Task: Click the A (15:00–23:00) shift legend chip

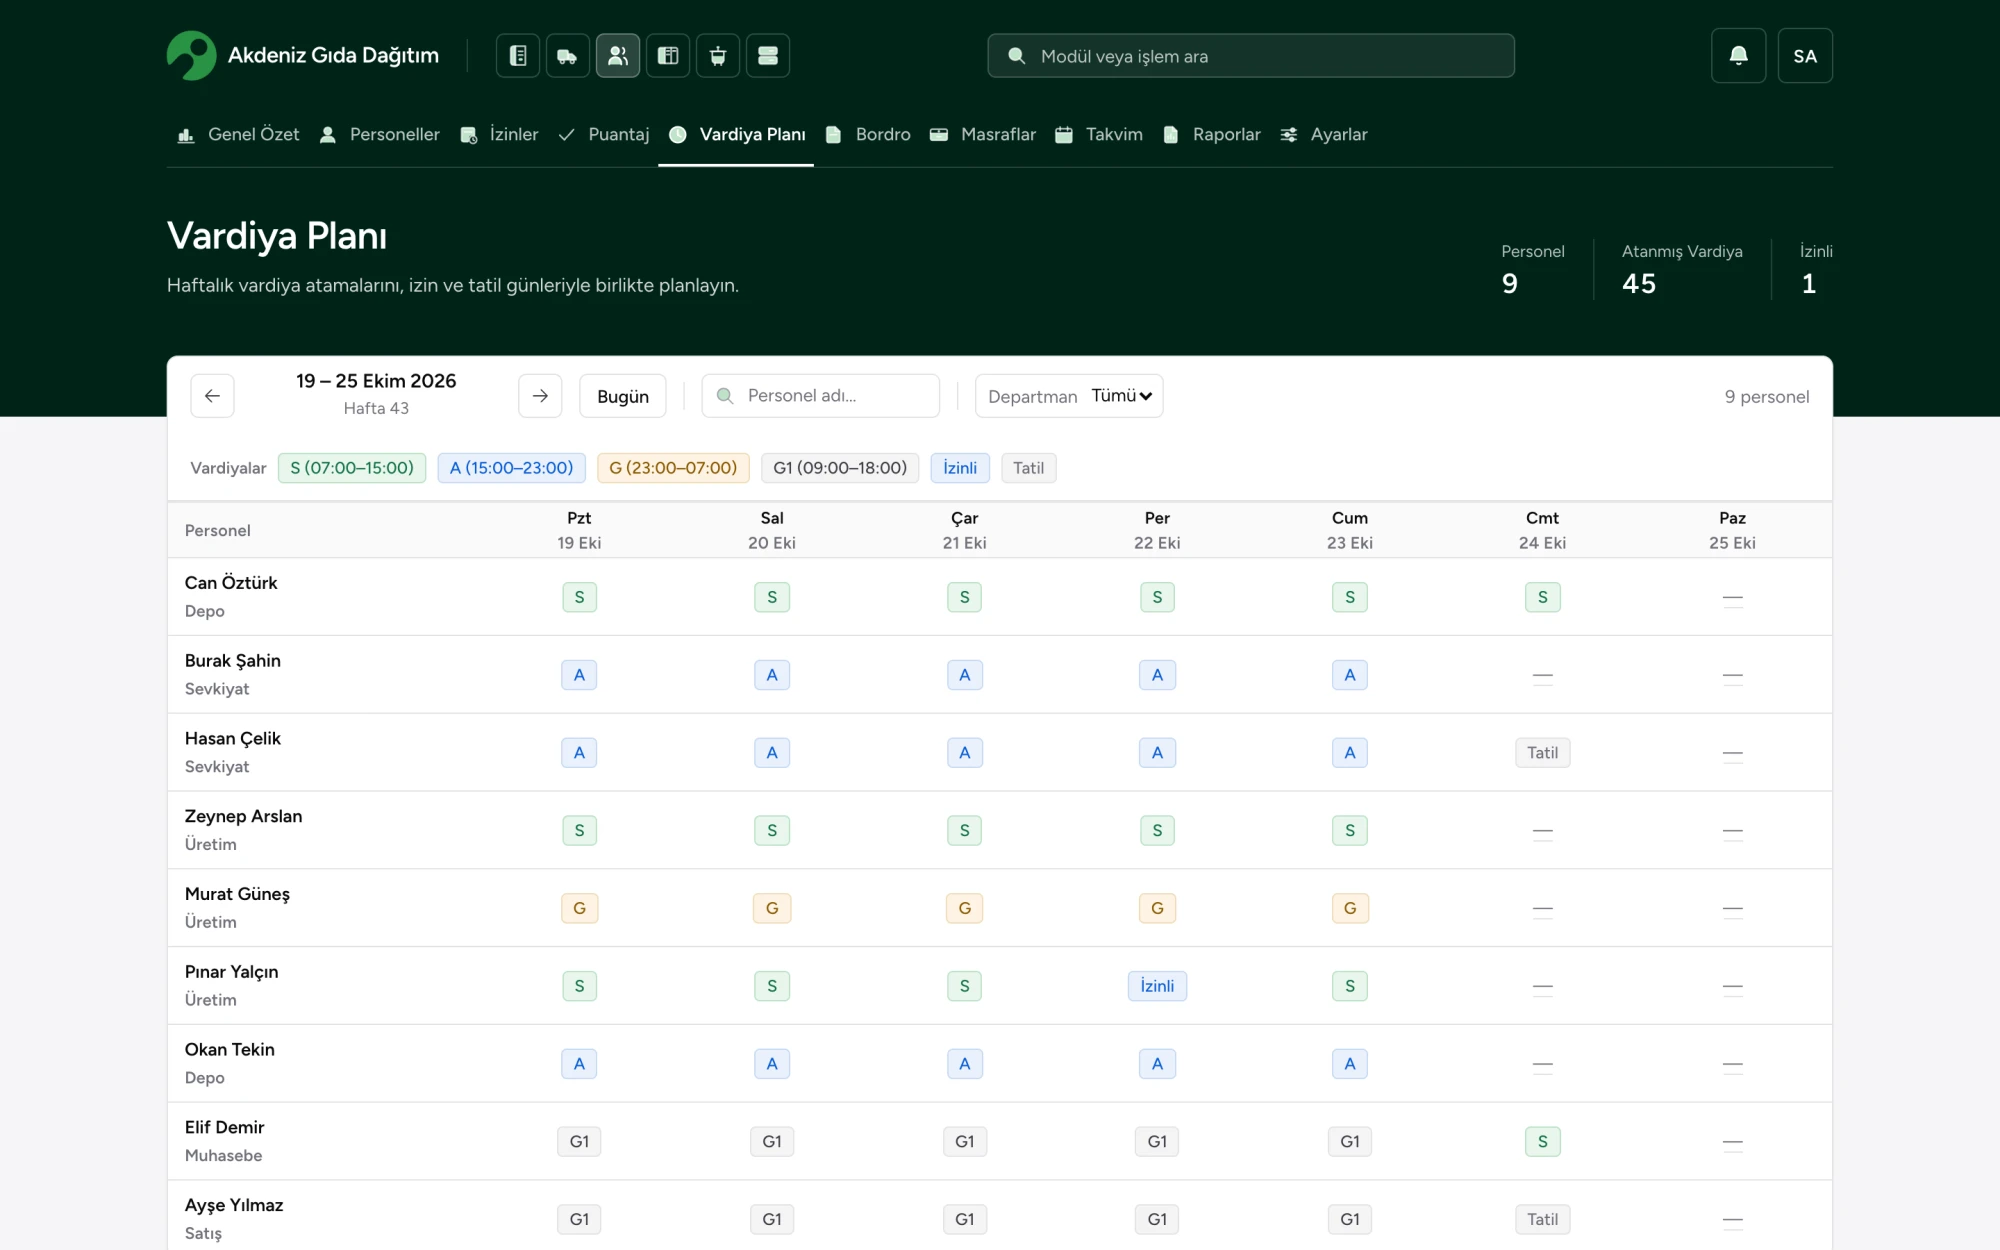Action: tap(512, 468)
